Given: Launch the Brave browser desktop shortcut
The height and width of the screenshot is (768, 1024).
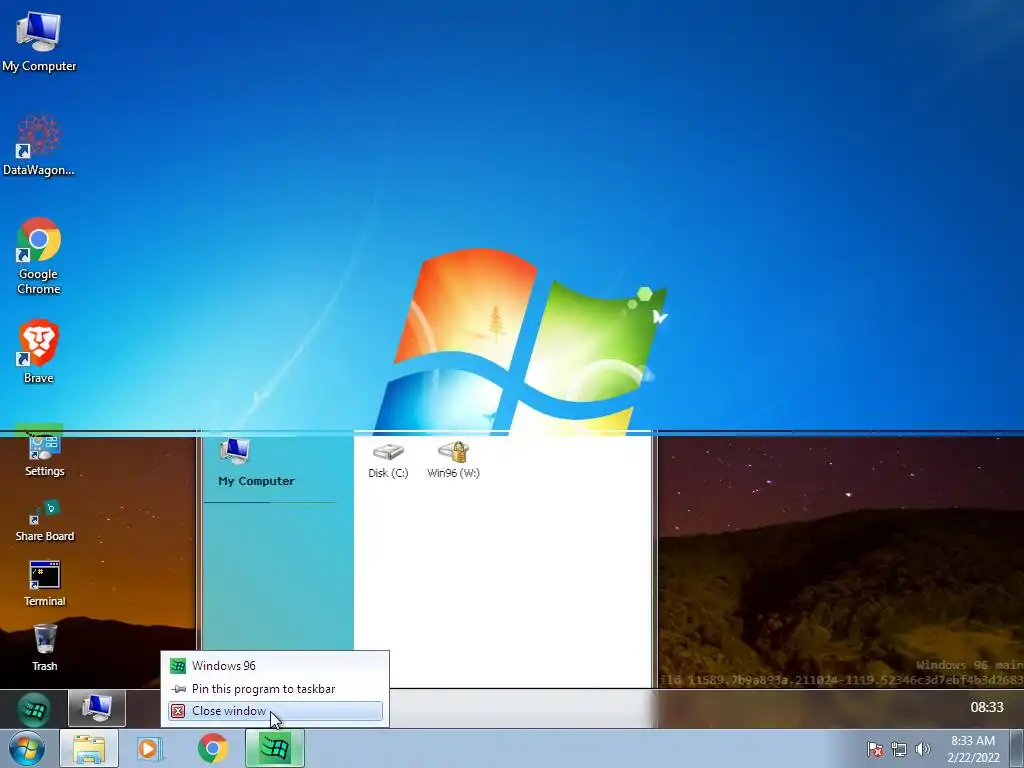Looking at the screenshot, I should [x=39, y=351].
